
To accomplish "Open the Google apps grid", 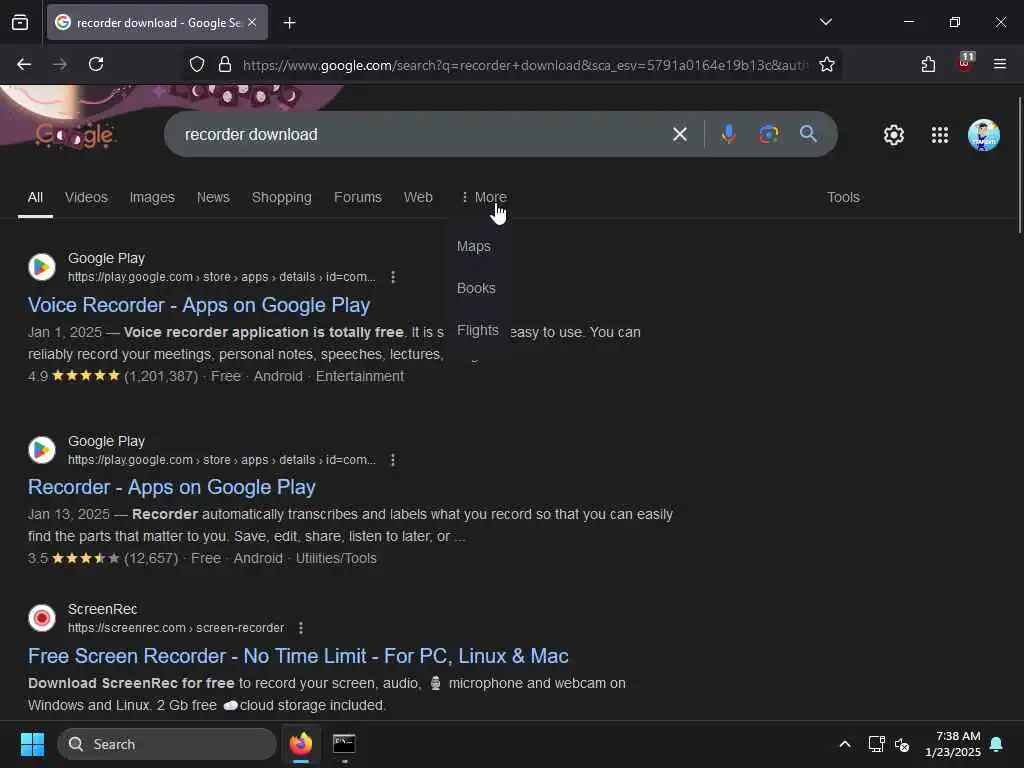I will point(940,135).
